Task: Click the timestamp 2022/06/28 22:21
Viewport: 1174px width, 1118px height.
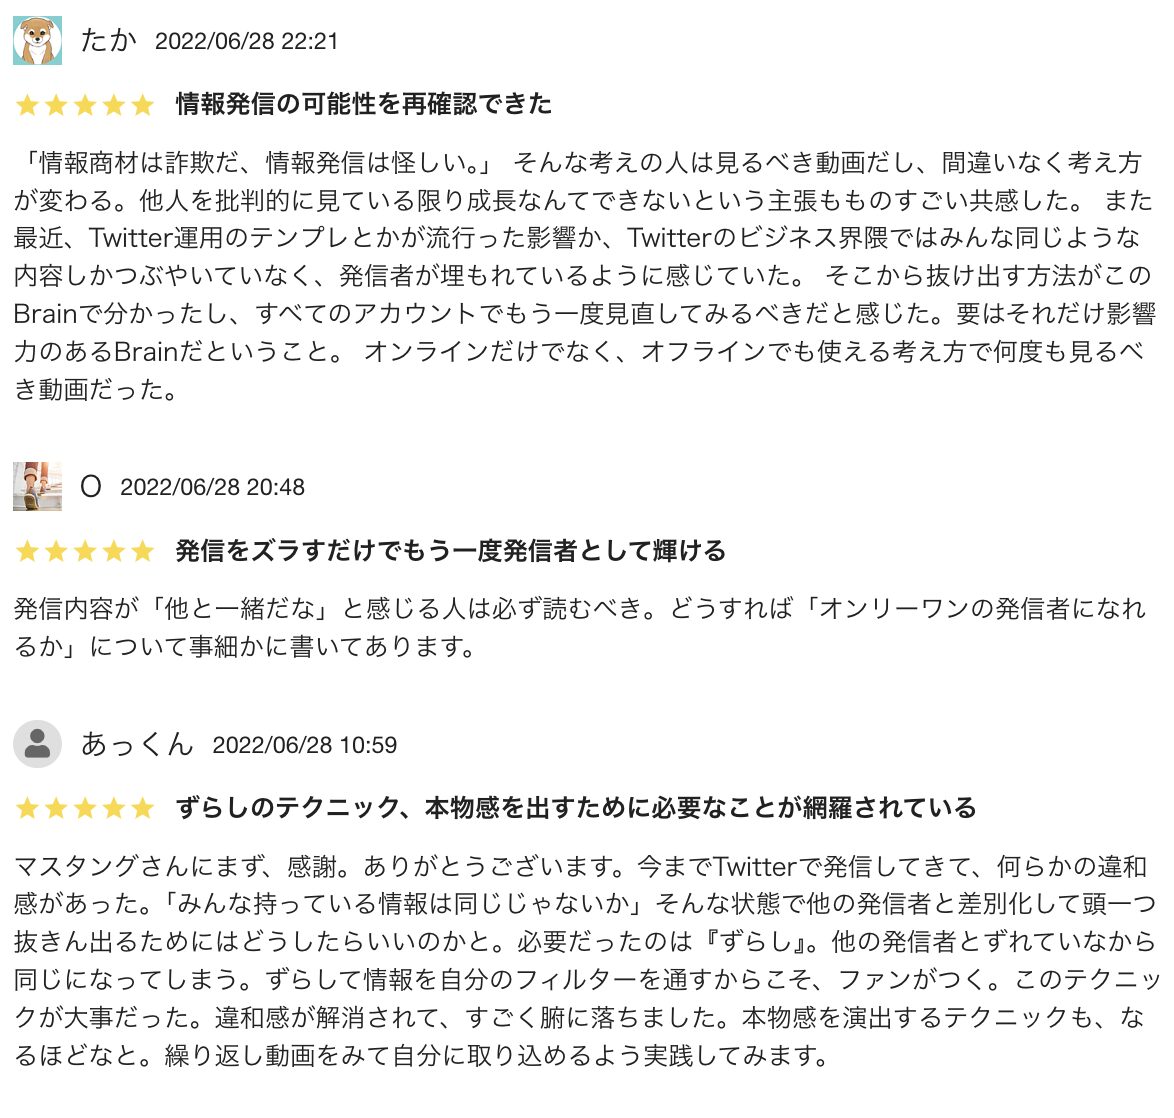Action: click(x=247, y=42)
